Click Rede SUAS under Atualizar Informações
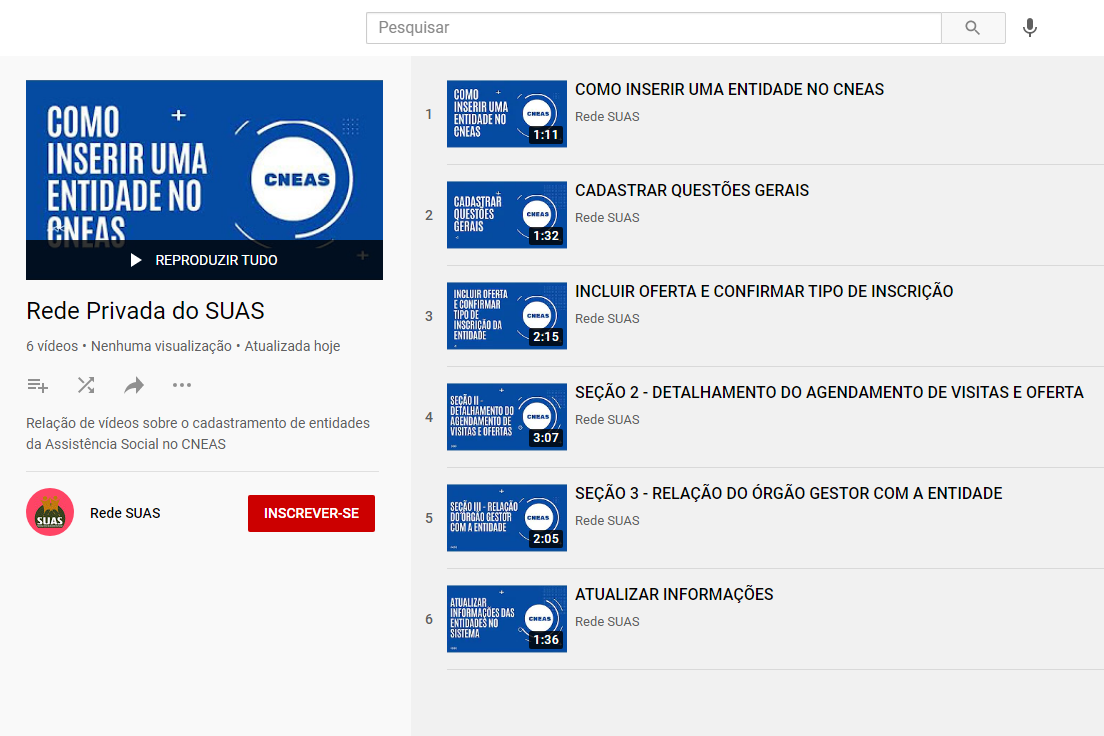 pyautogui.click(x=607, y=622)
